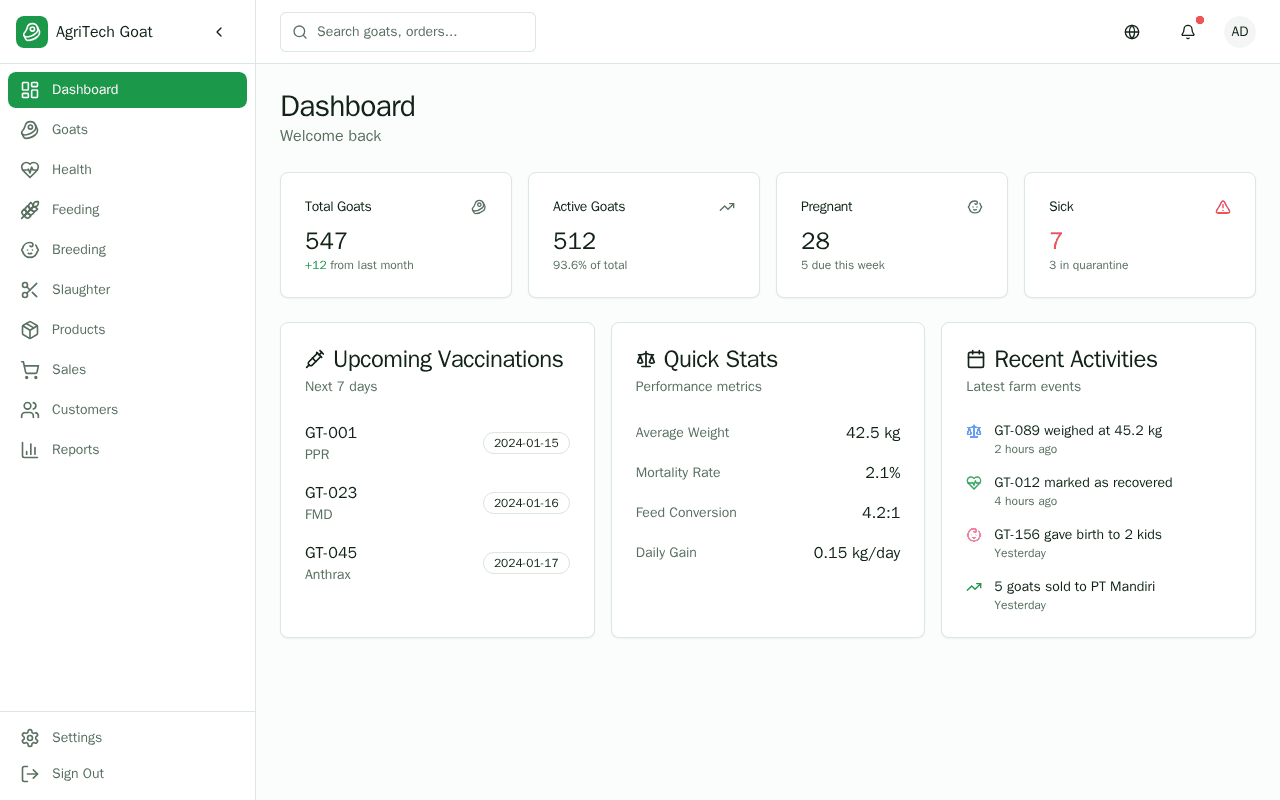The height and width of the screenshot is (800, 1280).
Task: Click the search magnifier icon
Action: click(x=300, y=32)
